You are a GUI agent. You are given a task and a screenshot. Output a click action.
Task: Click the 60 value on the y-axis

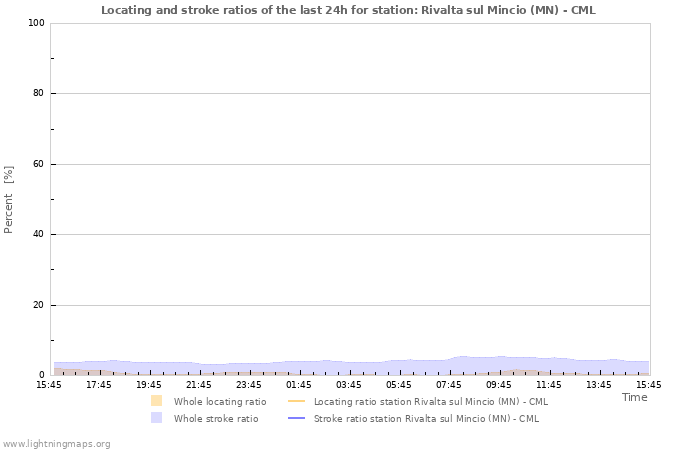pyautogui.click(x=37, y=164)
